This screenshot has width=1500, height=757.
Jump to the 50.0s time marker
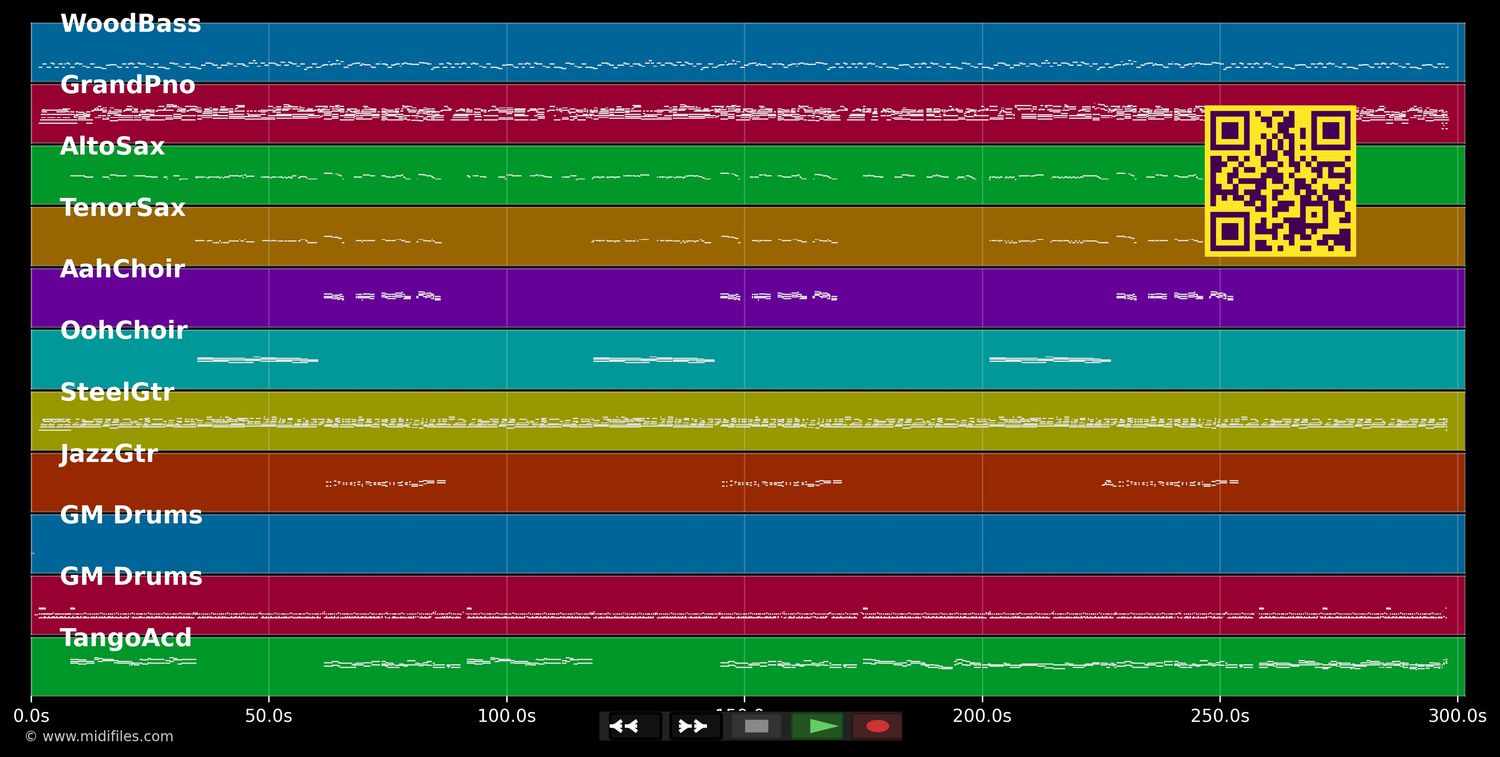(268, 716)
